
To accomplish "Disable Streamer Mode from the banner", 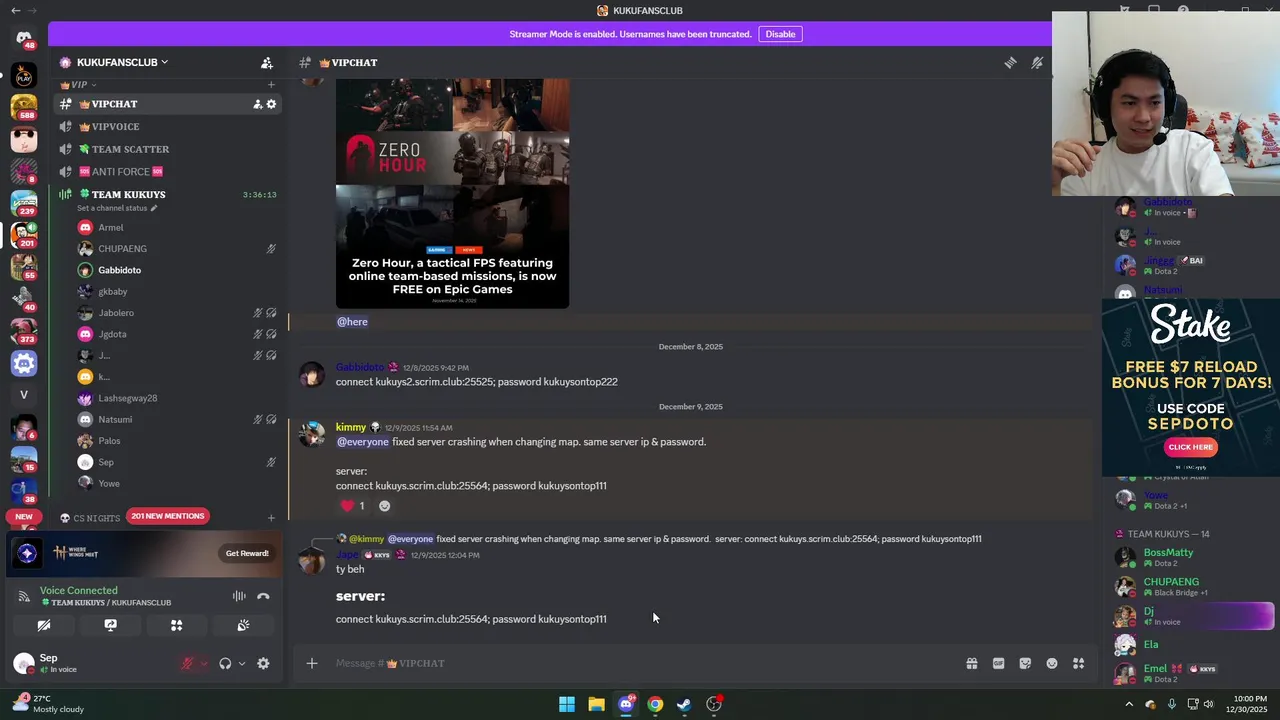I will coord(780,34).
